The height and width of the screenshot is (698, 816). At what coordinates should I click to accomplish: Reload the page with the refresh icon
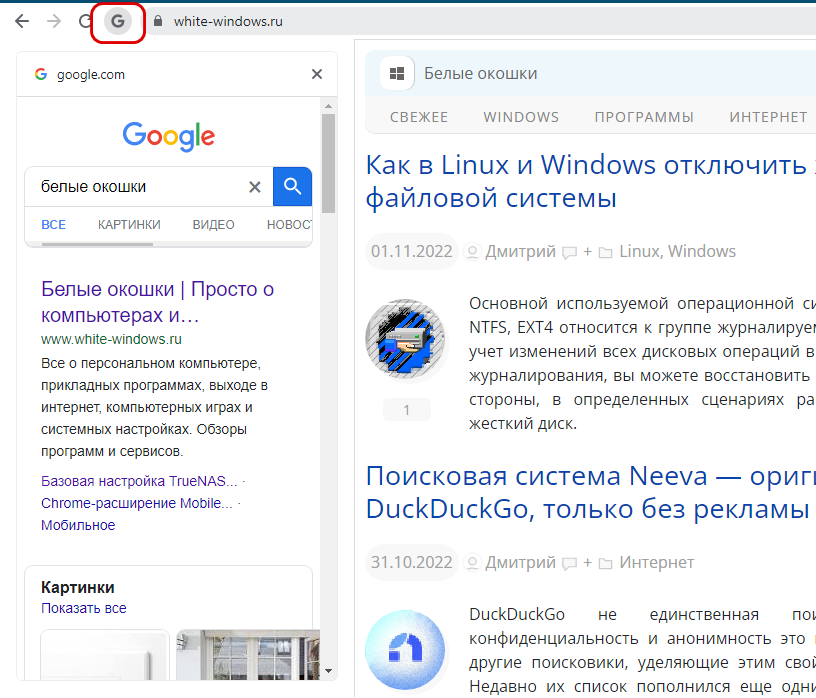coord(84,21)
